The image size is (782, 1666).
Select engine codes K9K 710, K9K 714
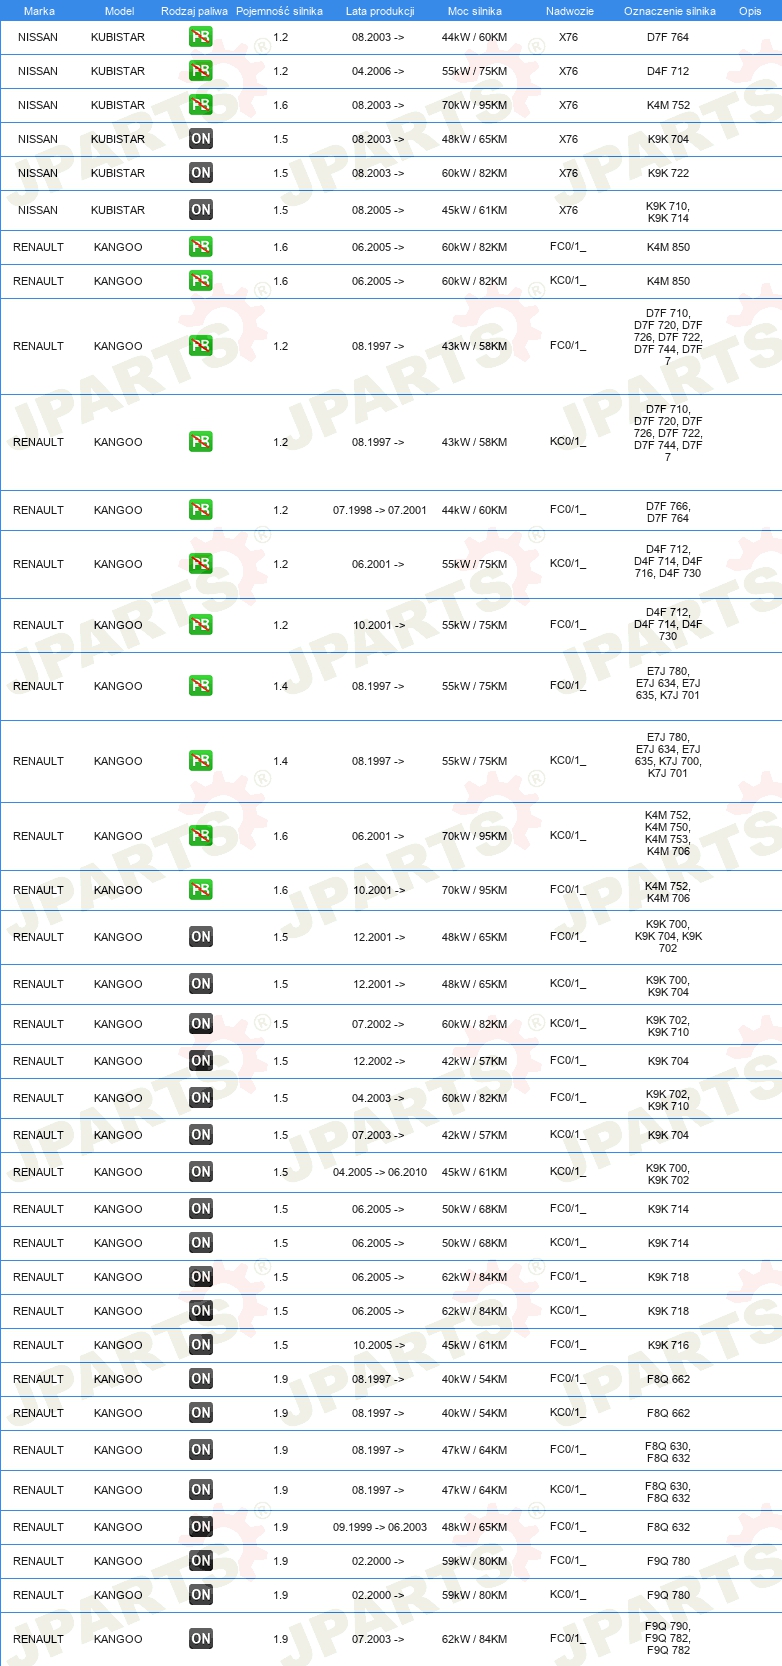click(x=668, y=212)
